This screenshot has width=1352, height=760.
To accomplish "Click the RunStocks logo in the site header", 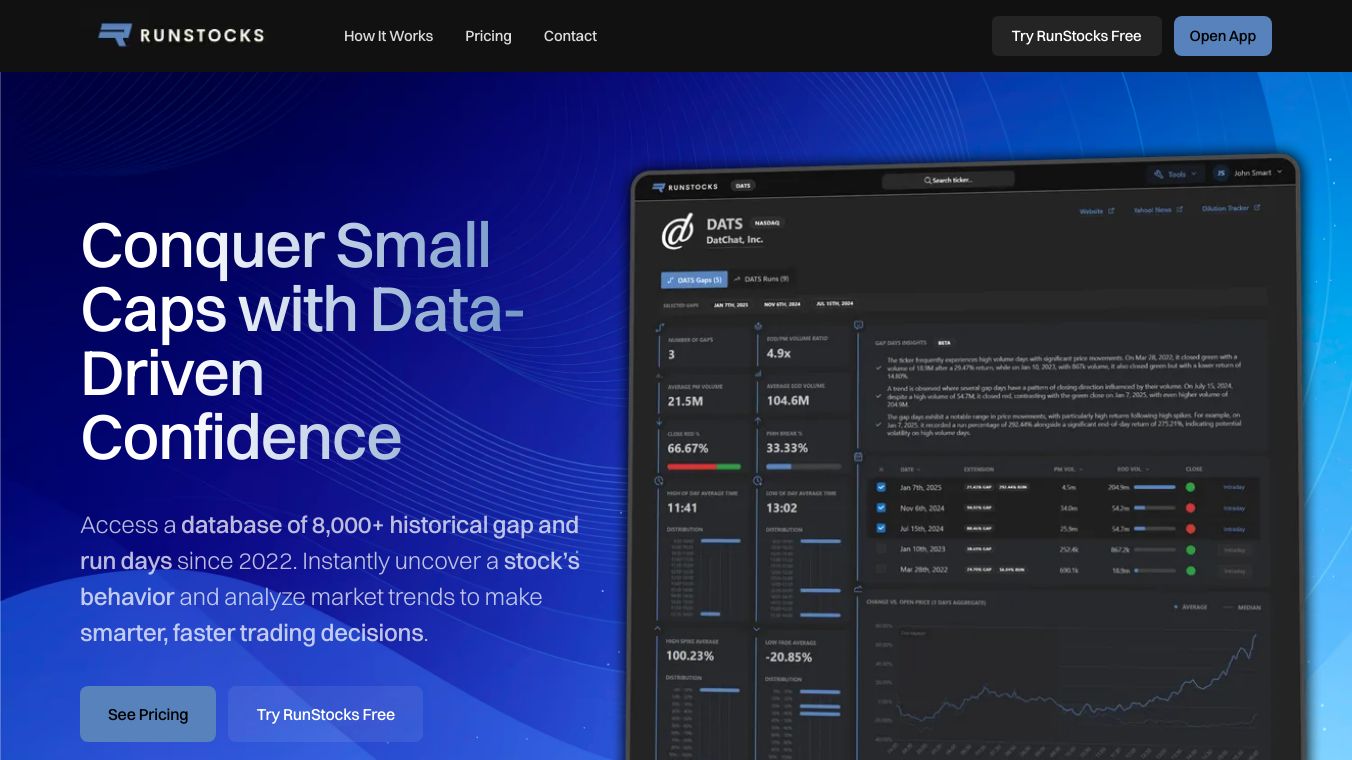I will pos(181,36).
